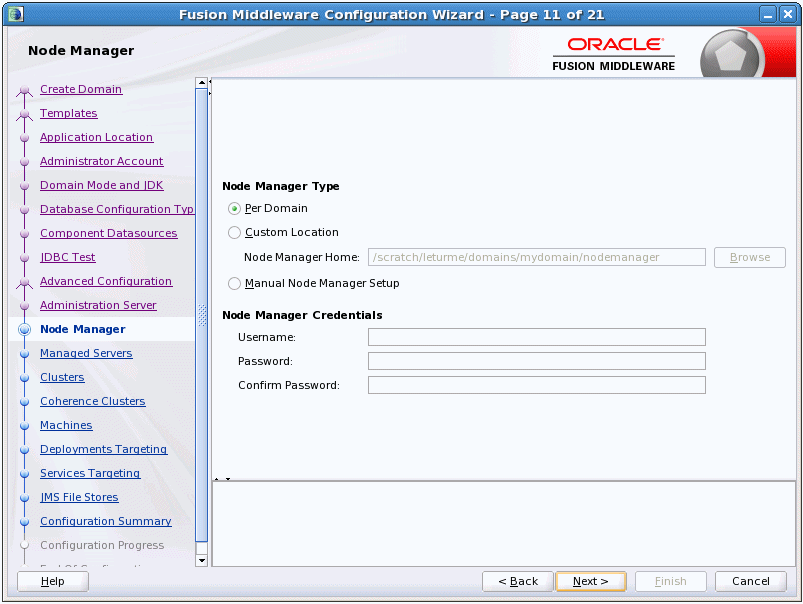Go to Managed Servers step
Viewport: 803px width, 604px height.
(x=86, y=353)
